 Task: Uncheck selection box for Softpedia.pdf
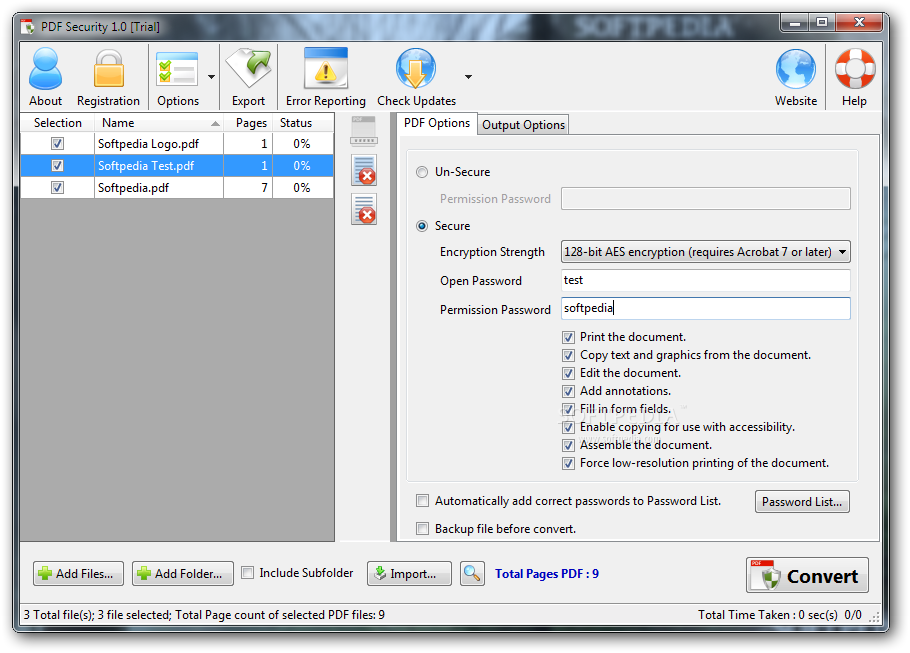coord(57,187)
